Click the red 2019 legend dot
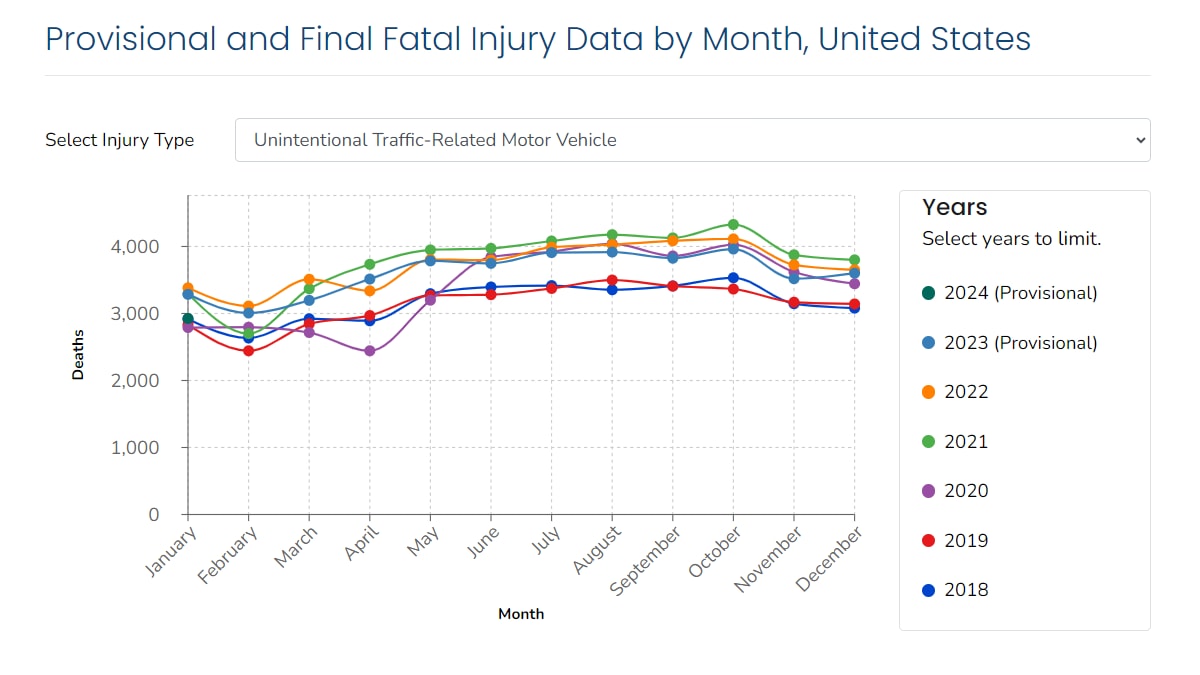 point(926,540)
